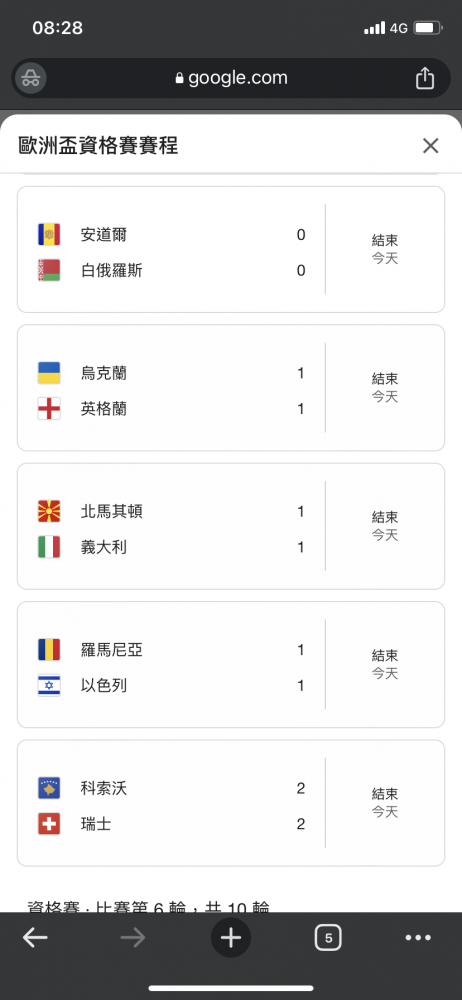462x1000 pixels.
Task: Select the 義大利 team name
Action: (104, 547)
